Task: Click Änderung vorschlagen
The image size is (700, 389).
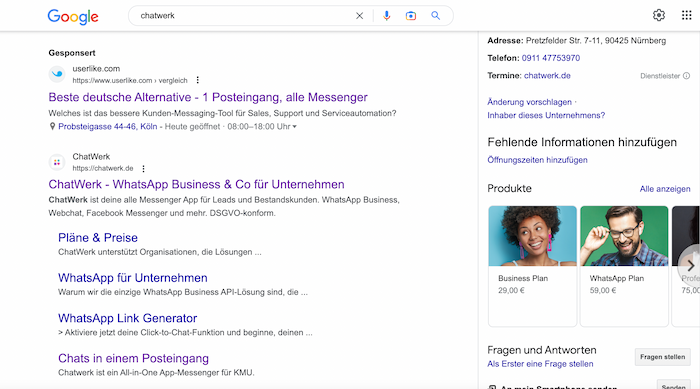Action: (x=529, y=102)
